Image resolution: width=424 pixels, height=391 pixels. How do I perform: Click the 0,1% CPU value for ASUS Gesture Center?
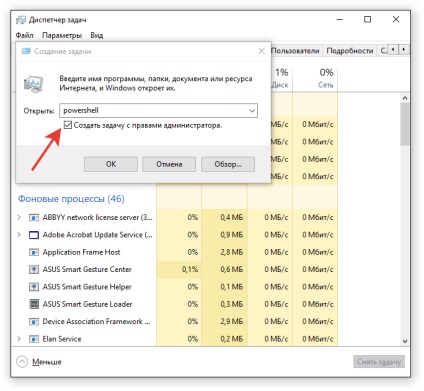[x=190, y=270]
